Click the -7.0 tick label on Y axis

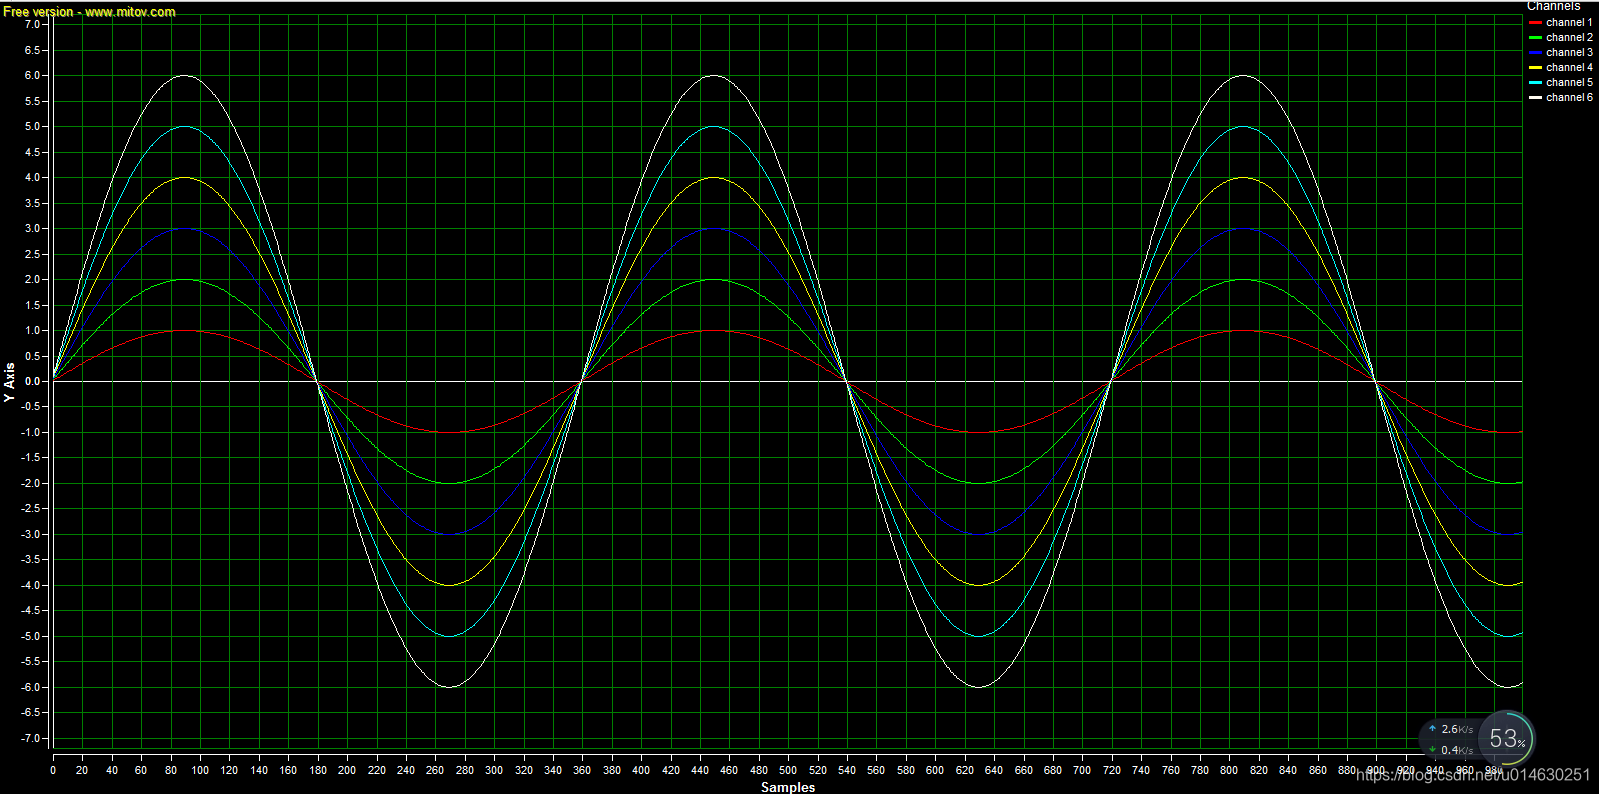click(x=30, y=738)
